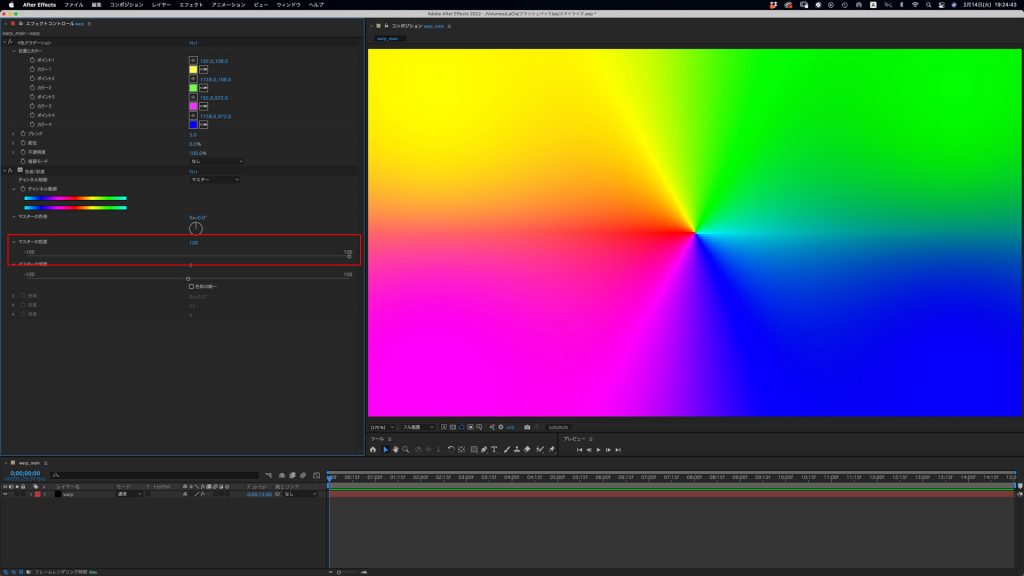This screenshot has height=576, width=1024.
Task: Select the Rotation tool
Action: click(x=452, y=450)
